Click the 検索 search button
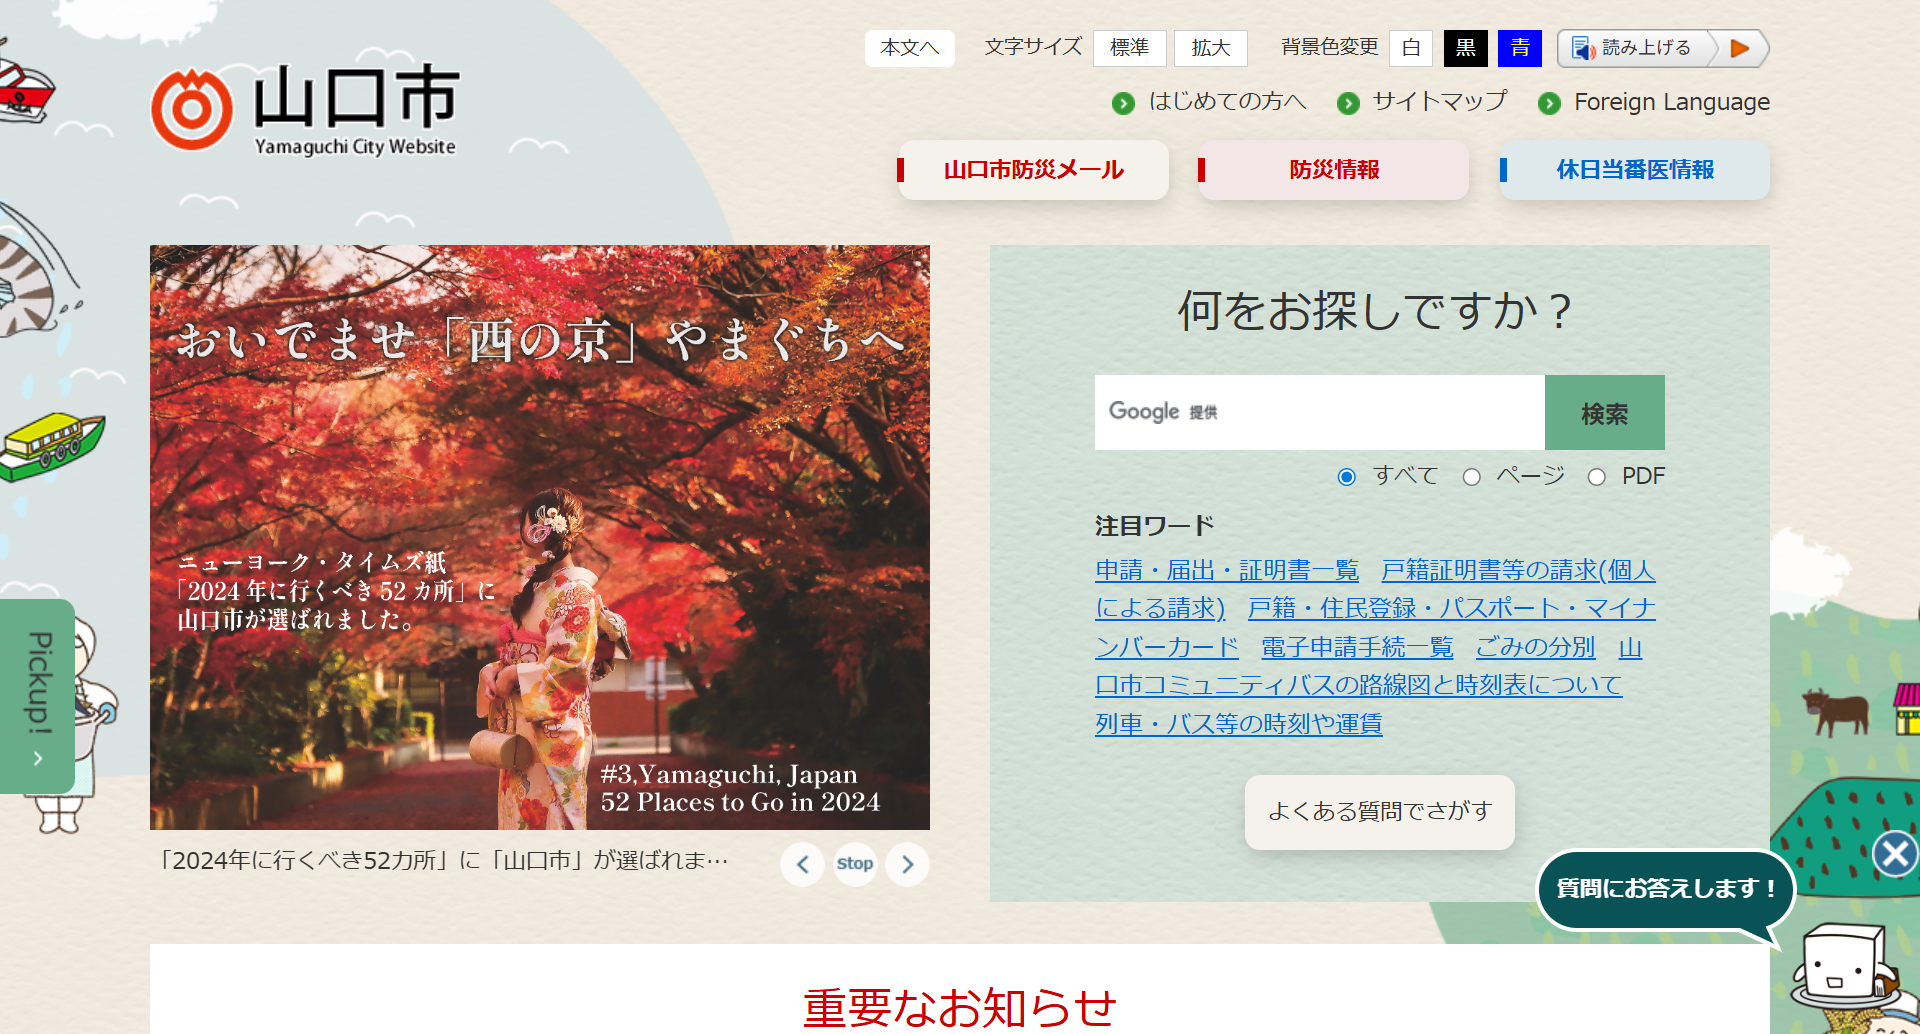 coord(1604,413)
